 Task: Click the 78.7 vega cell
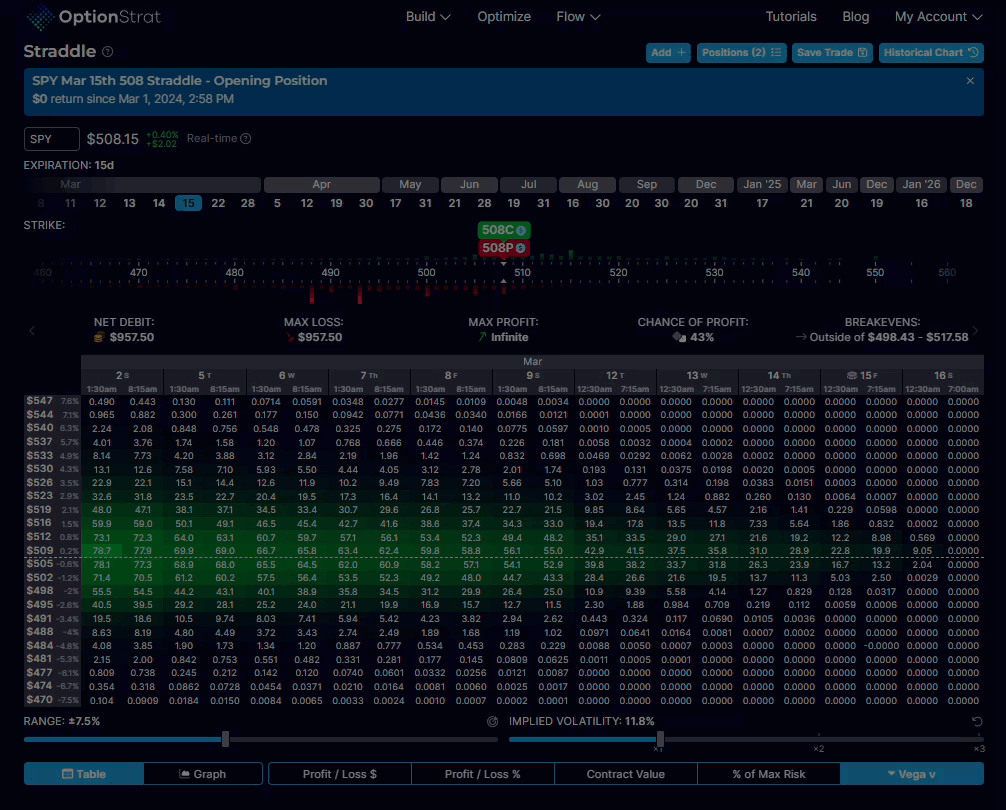tap(102, 551)
